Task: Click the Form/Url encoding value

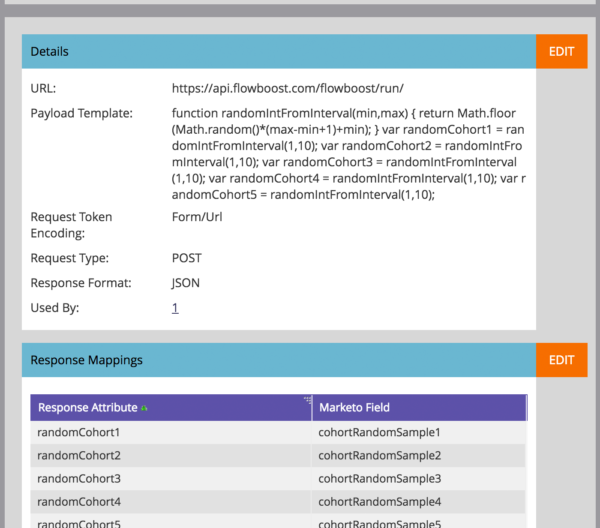Action: (197, 217)
